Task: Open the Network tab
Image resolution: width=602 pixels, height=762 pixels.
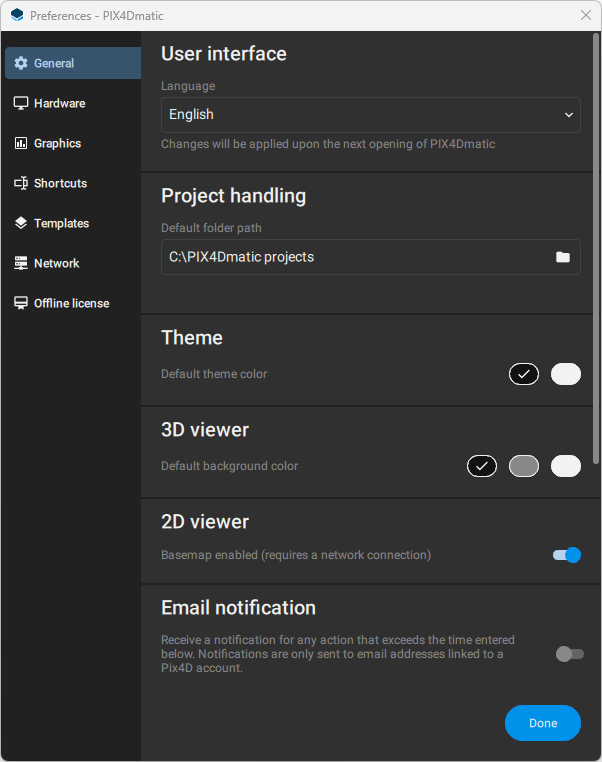Action: coord(73,263)
